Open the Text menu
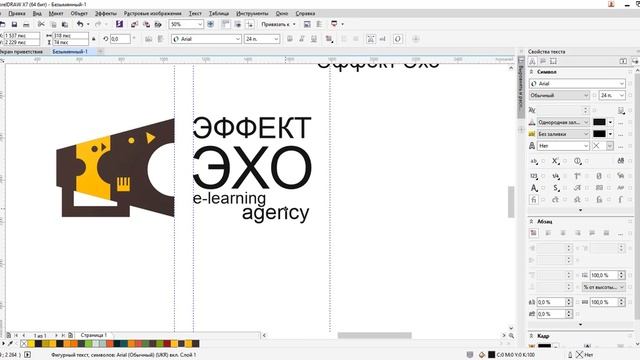This screenshot has width=640, height=360. point(195,13)
